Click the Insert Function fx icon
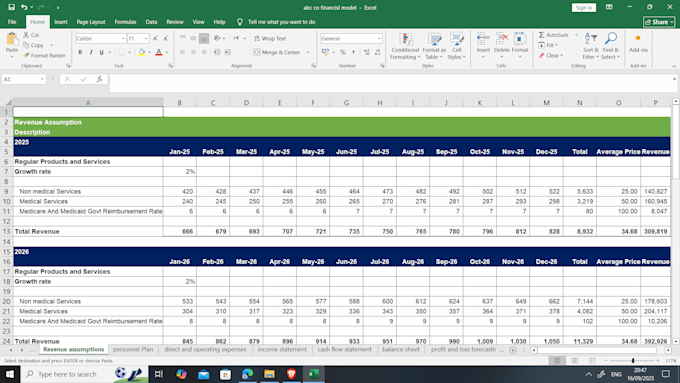The width and height of the screenshot is (680, 383). click(99, 79)
